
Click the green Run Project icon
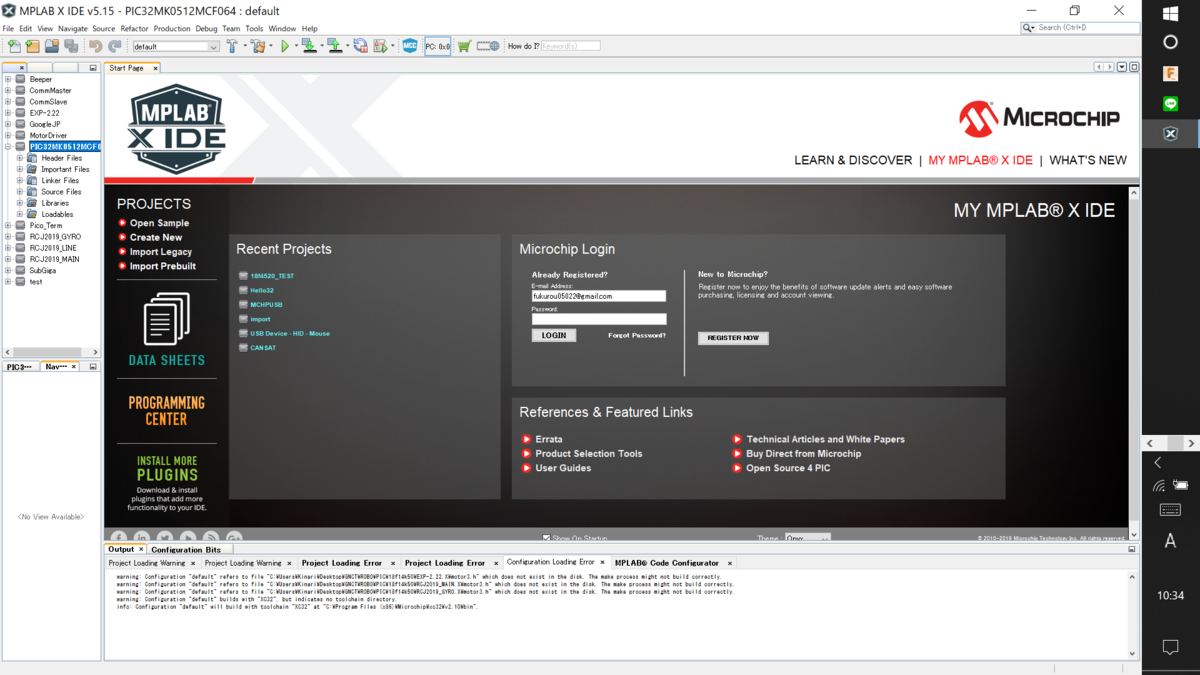coord(285,46)
